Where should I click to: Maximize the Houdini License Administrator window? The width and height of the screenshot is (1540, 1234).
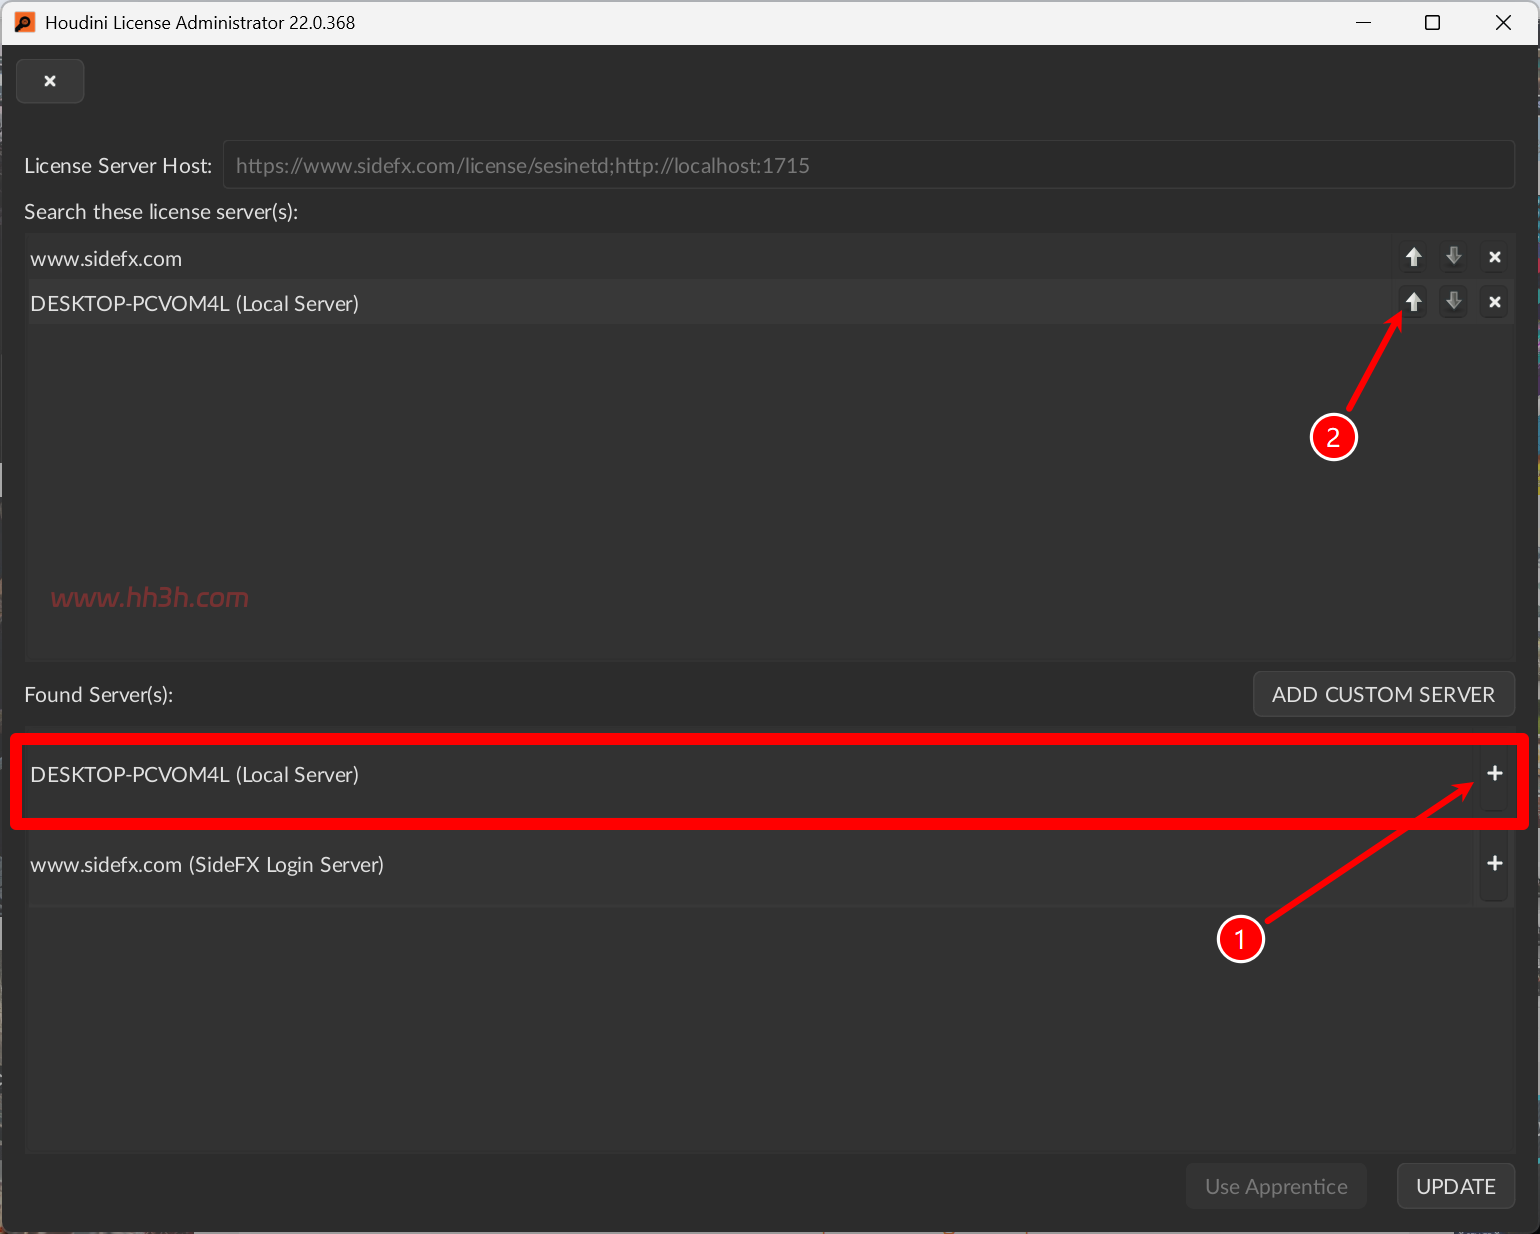click(1432, 22)
